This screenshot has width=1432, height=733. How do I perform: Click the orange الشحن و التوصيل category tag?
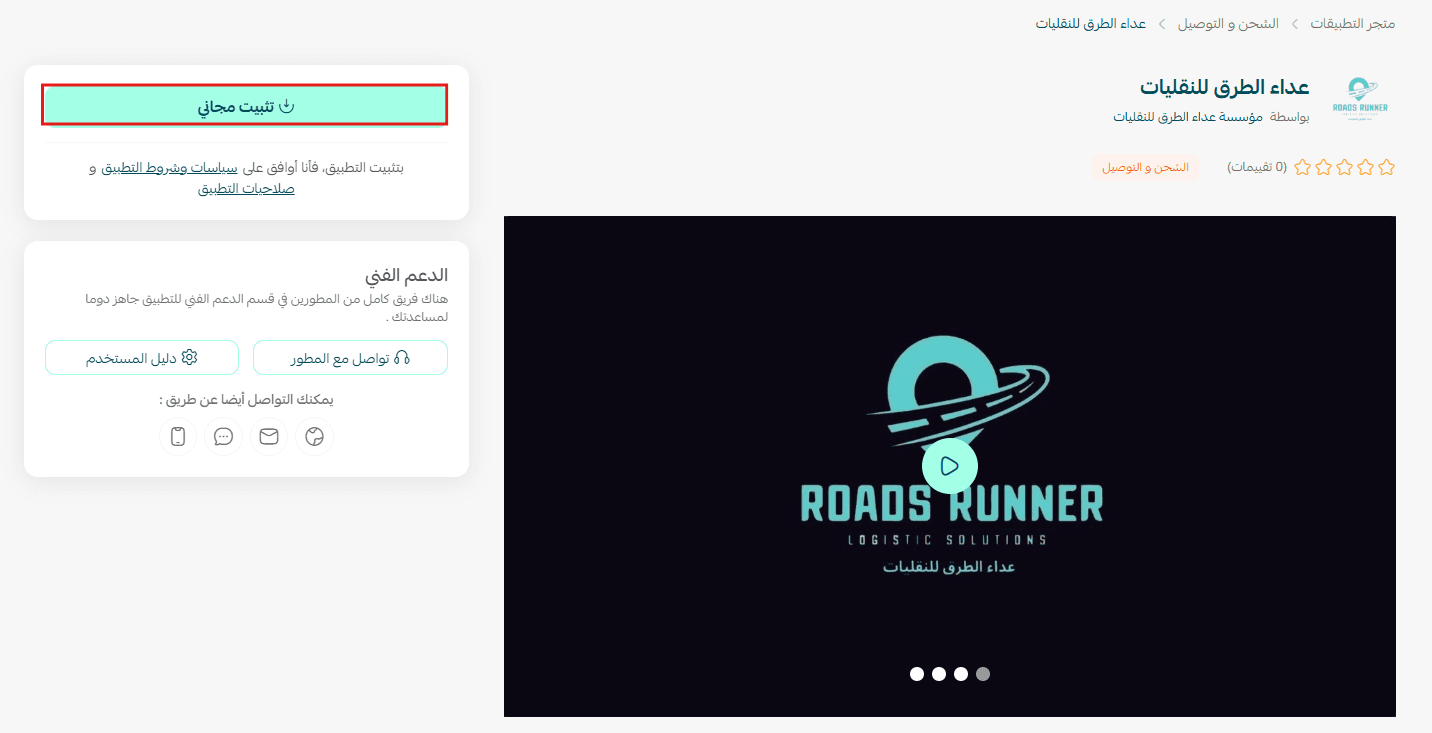(x=1145, y=167)
